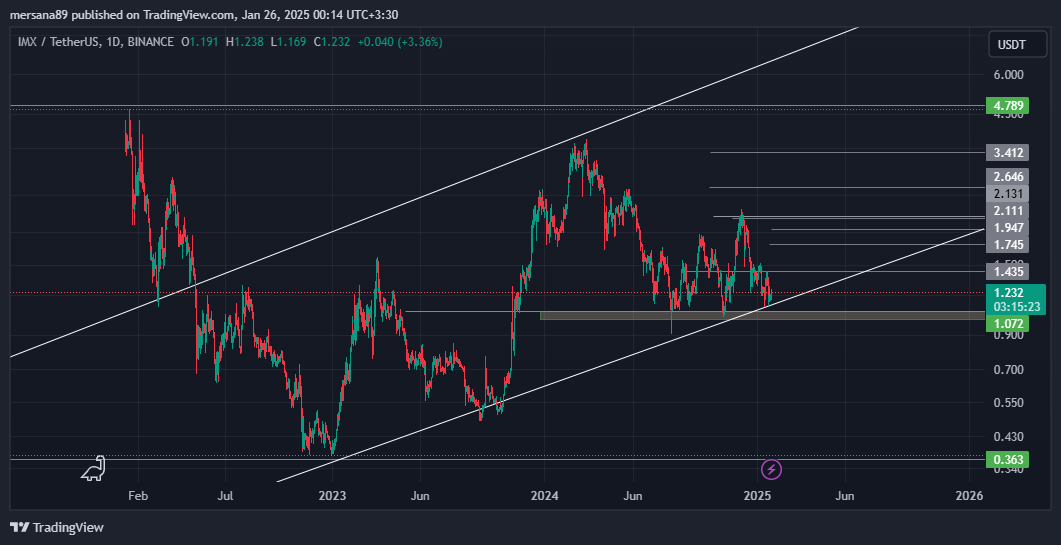
Task: Click the 03:15:23 candle countdown timer
Action: 1016,307
